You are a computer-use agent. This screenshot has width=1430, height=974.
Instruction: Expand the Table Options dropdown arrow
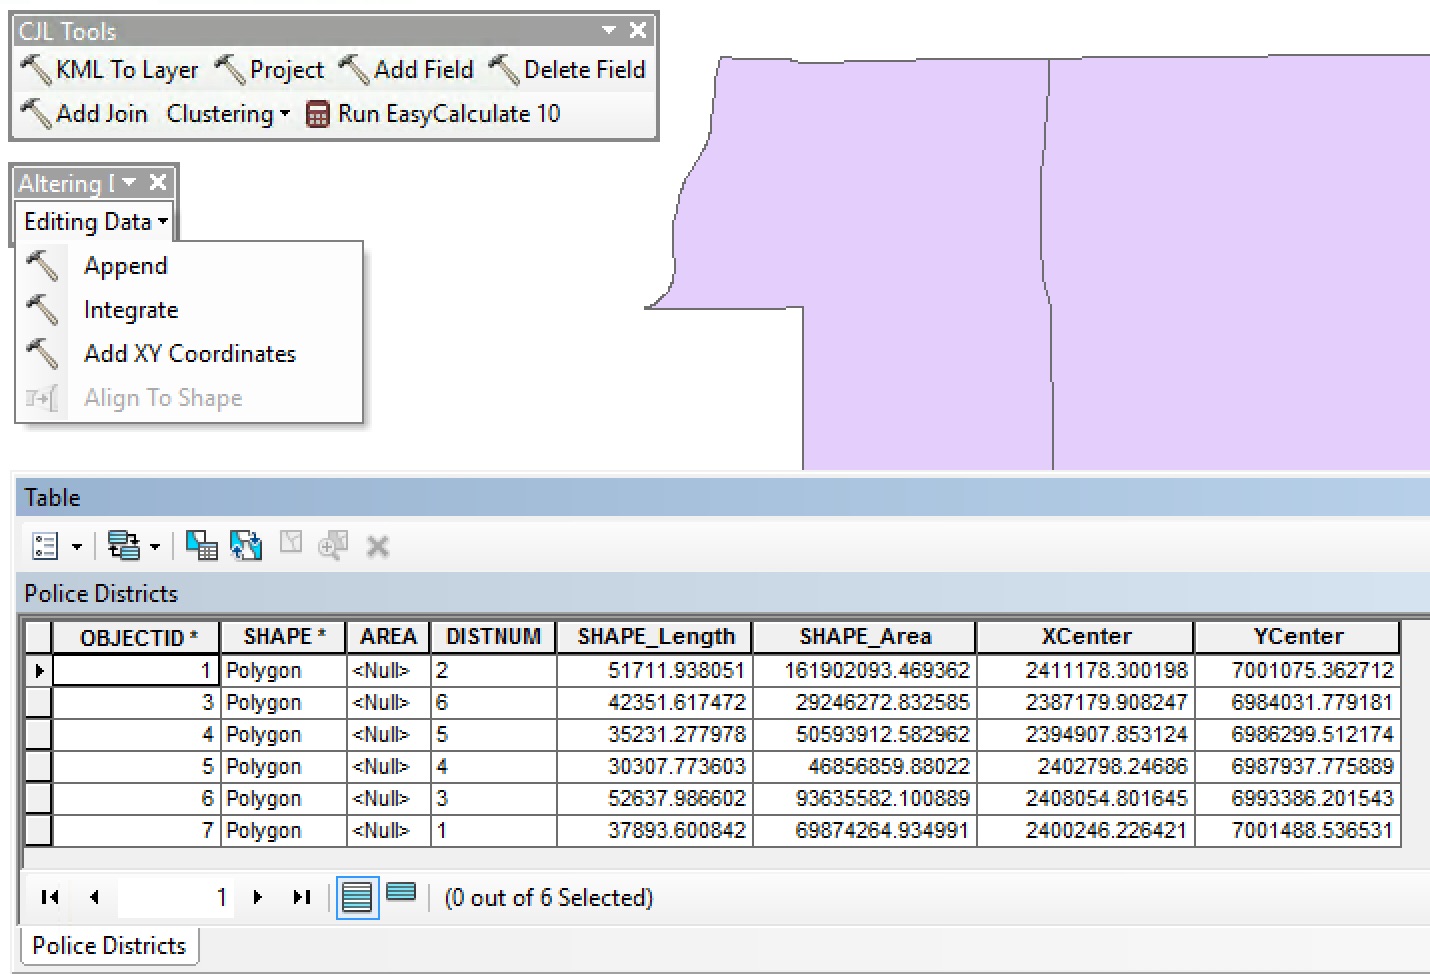pos(77,547)
